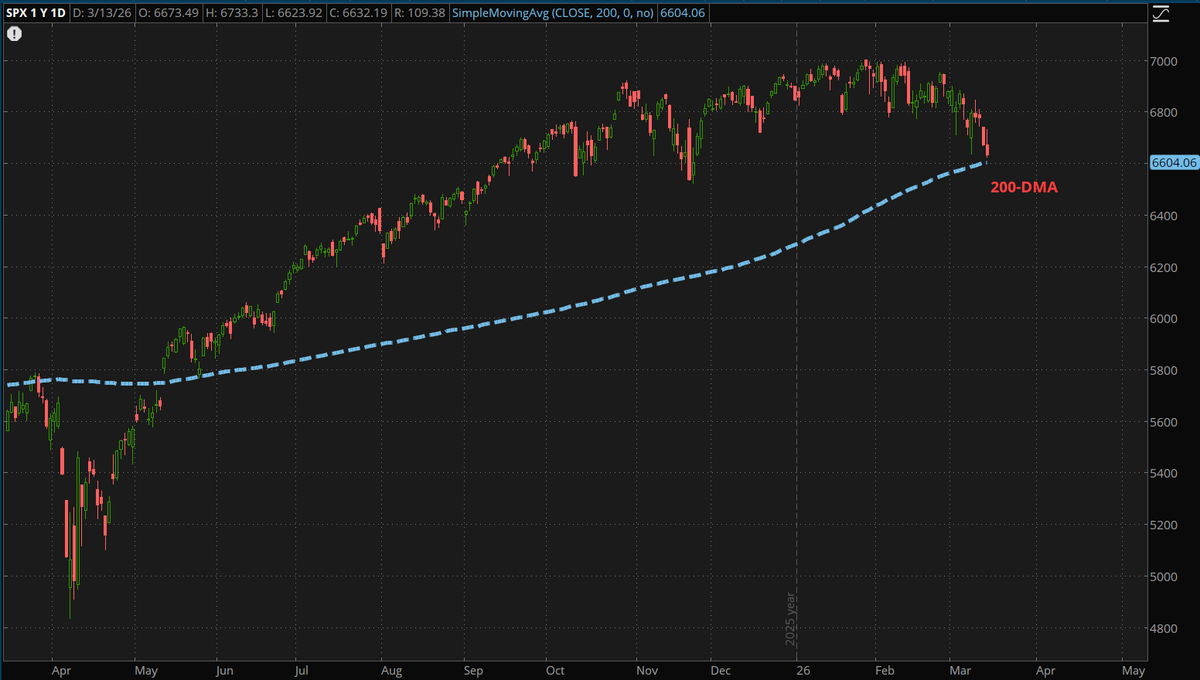The width and height of the screenshot is (1200, 680).
Task: Click the 5800 price axis label
Action: click(x=1165, y=371)
